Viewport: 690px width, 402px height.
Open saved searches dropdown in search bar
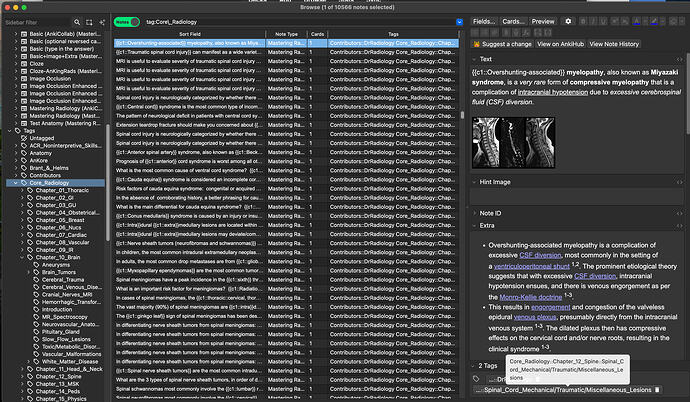[459, 22]
